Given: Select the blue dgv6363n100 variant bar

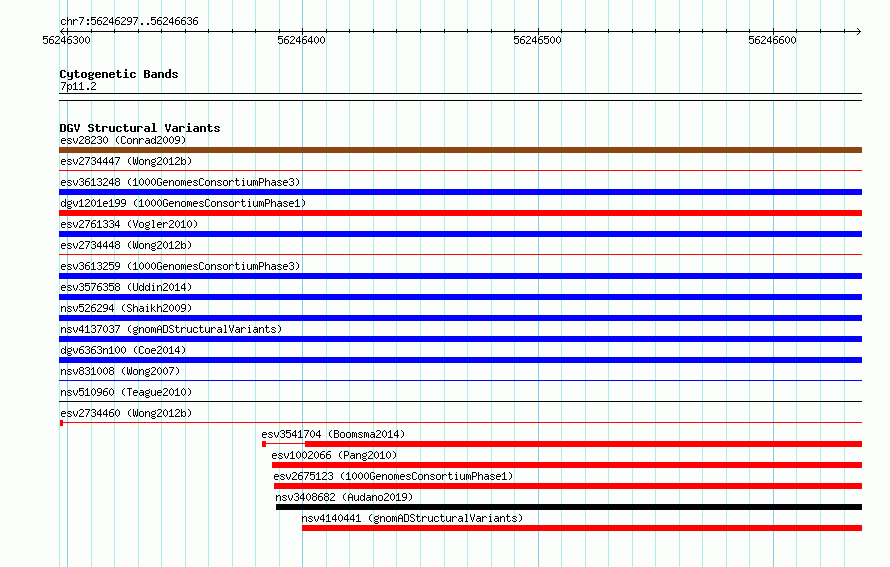Looking at the screenshot, I should point(460,360).
